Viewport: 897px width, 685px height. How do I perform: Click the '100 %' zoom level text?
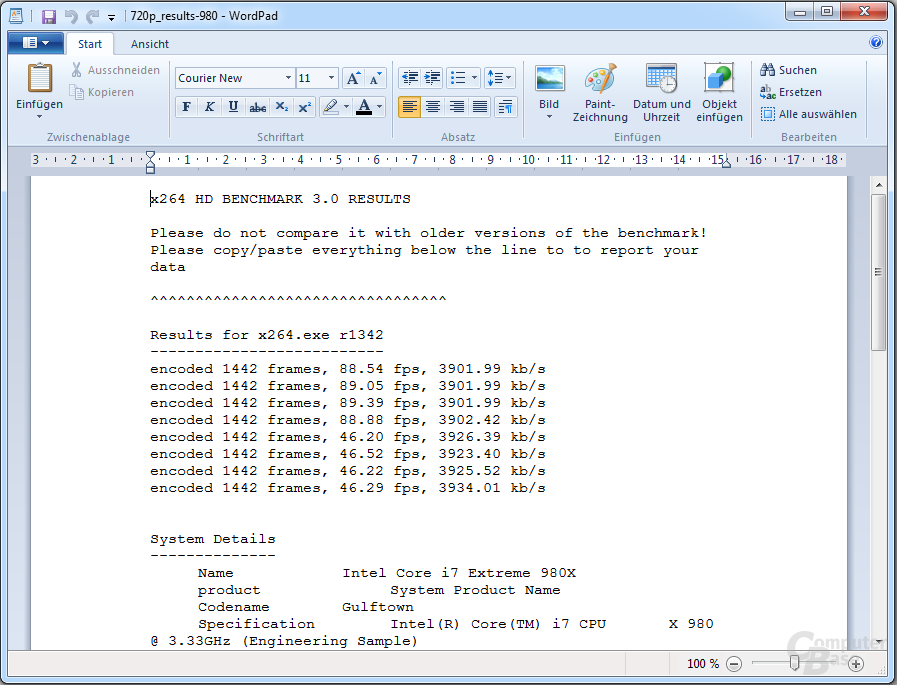(703, 664)
